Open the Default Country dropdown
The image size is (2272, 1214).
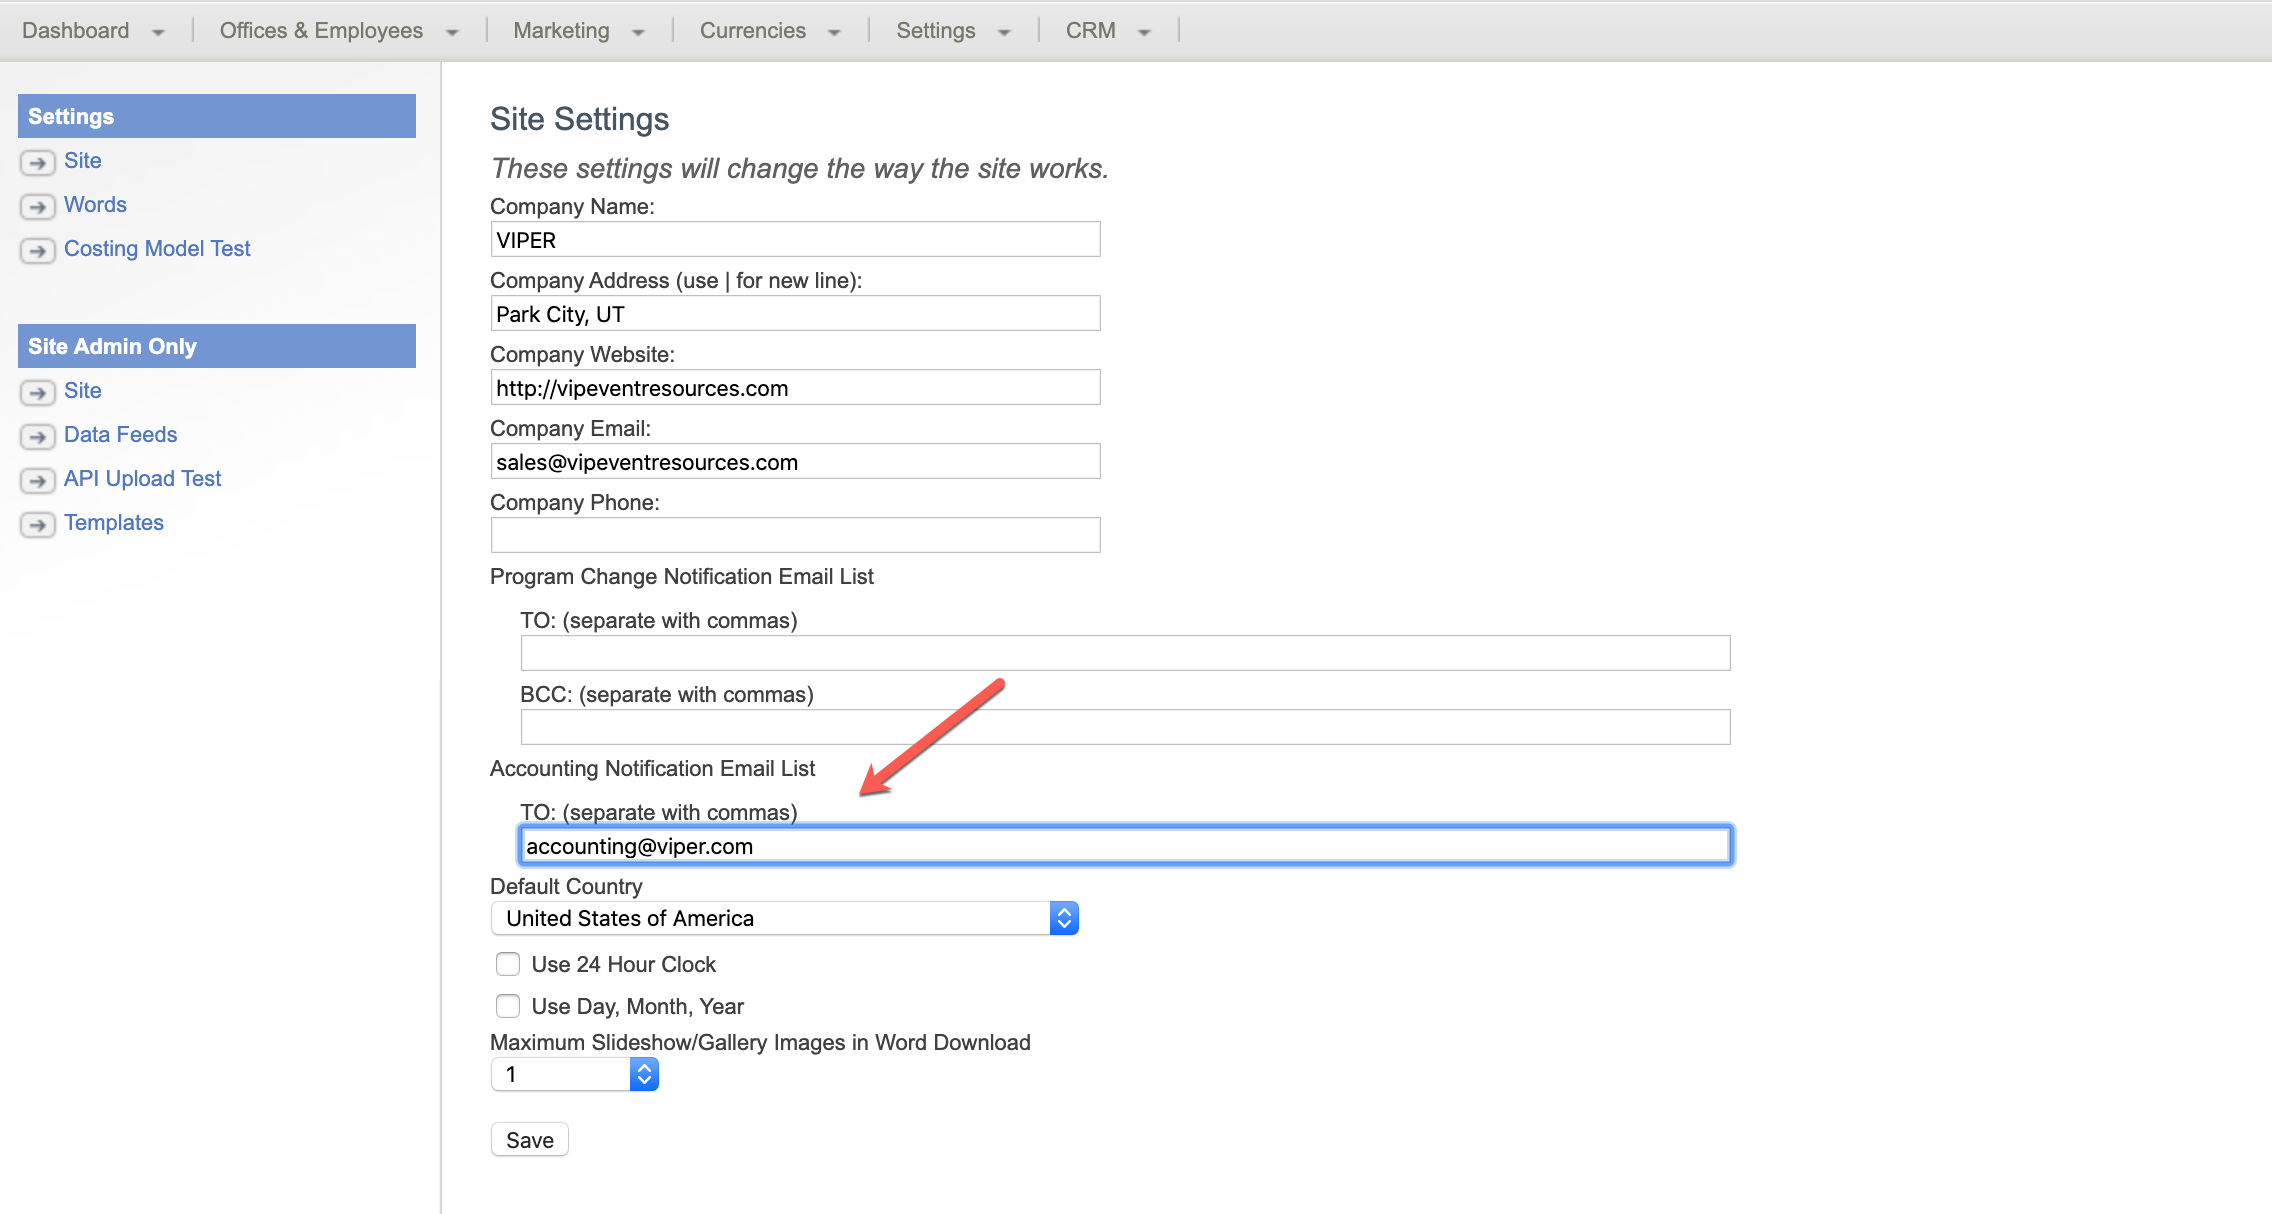click(x=784, y=918)
